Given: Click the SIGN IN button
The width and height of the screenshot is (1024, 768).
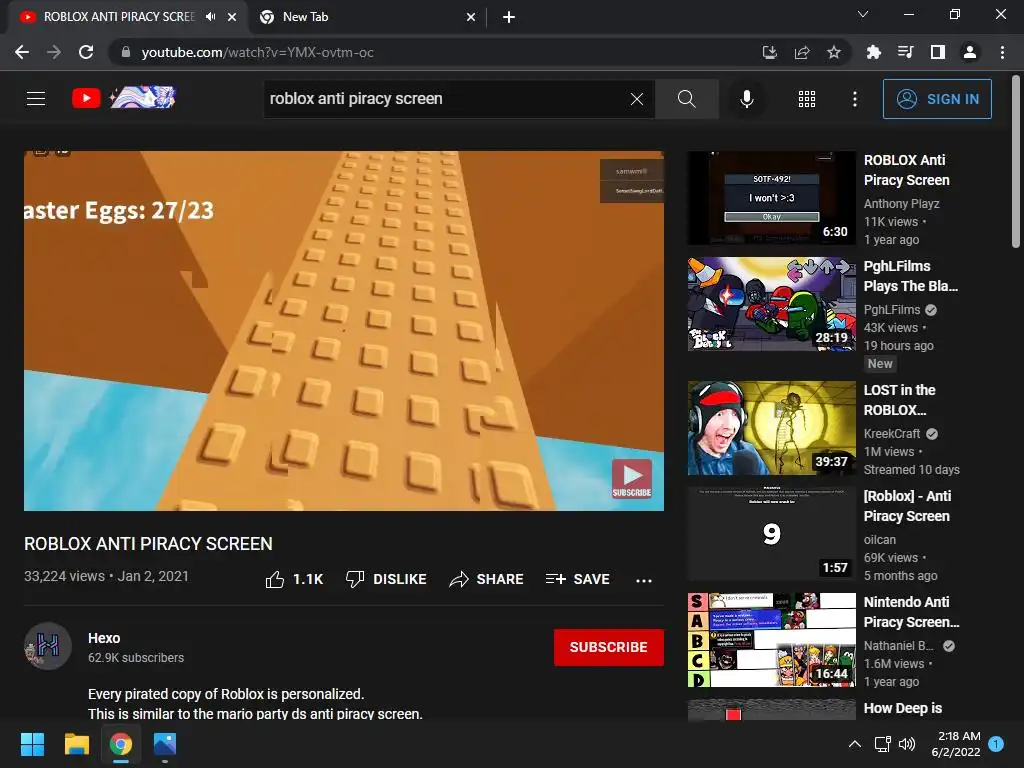Looking at the screenshot, I should (937, 99).
